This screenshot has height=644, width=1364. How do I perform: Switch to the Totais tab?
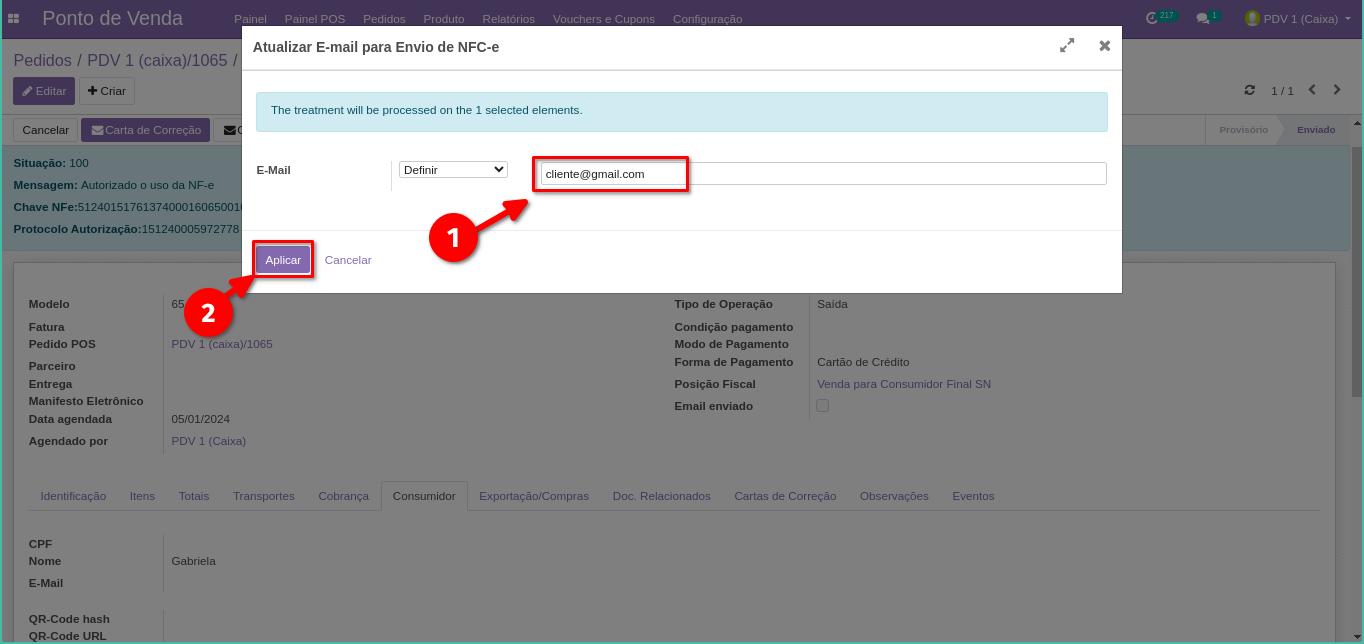coord(194,496)
